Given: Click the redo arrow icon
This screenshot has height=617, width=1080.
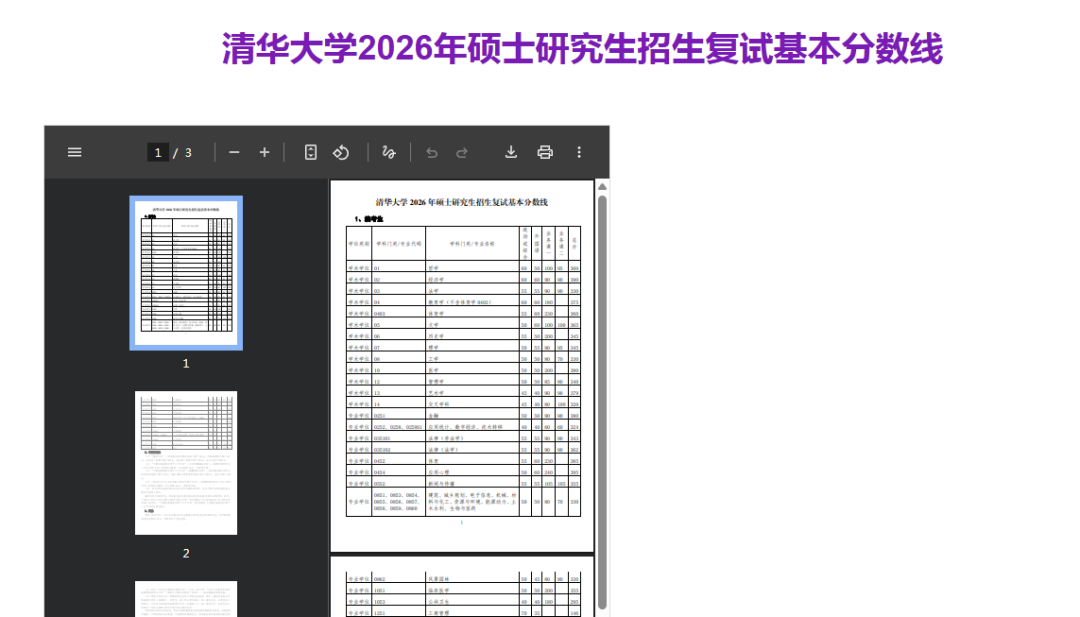Looking at the screenshot, I should [462, 152].
